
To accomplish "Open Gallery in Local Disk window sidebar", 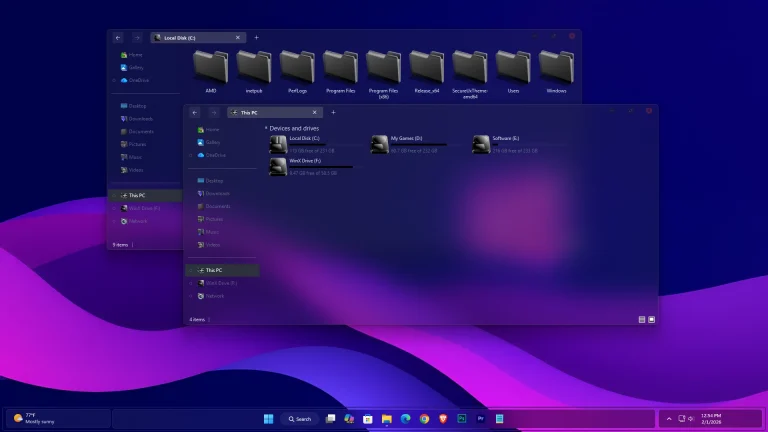I will pos(132,68).
